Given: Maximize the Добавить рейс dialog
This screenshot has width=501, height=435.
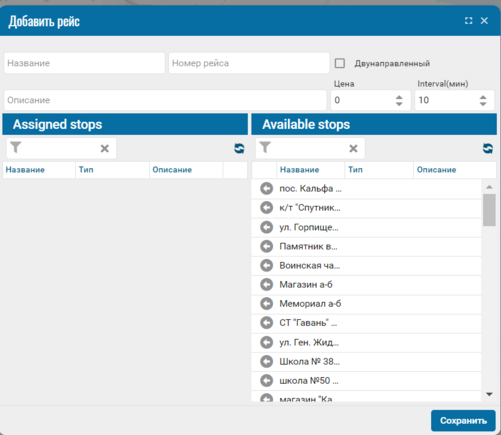Looking at the screenshot, I should pos(468,21).
